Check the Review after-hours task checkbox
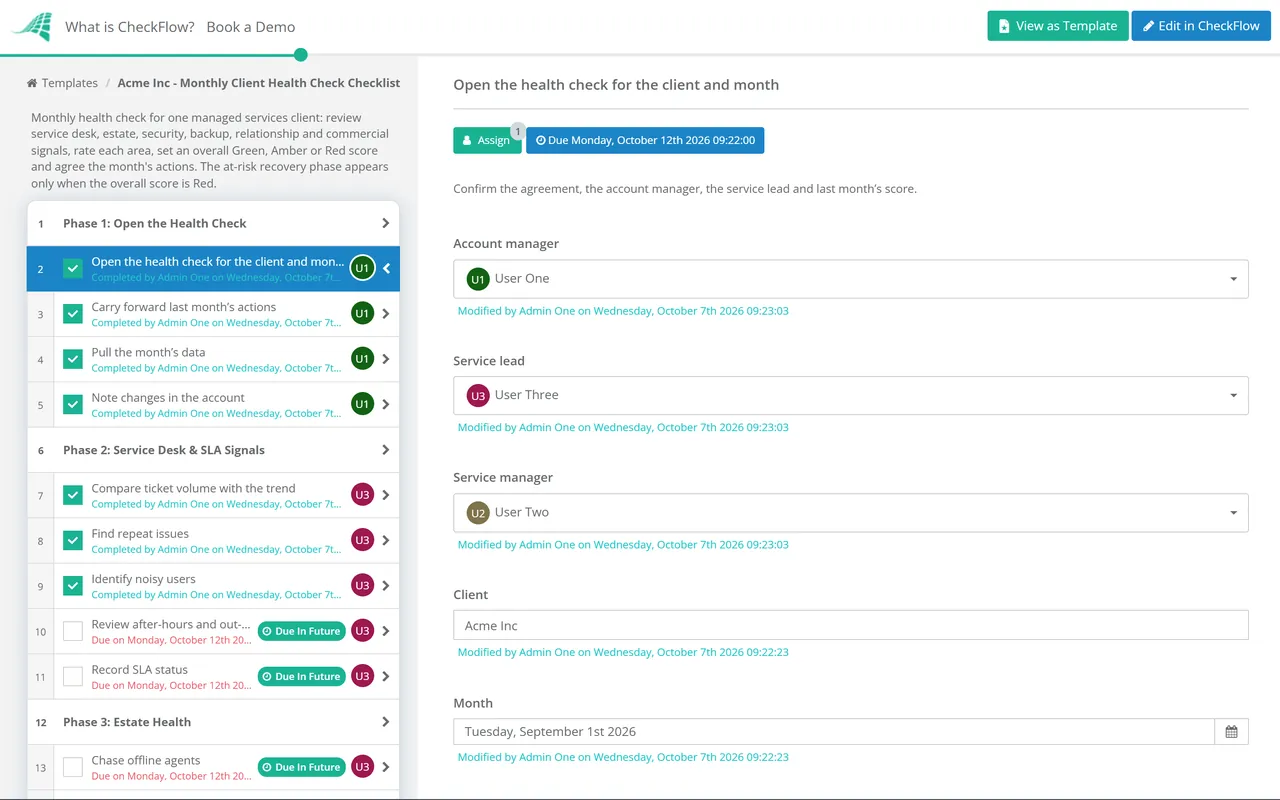Image resolution: width=1280 pixels, height=800 pixels. [73, 631]
